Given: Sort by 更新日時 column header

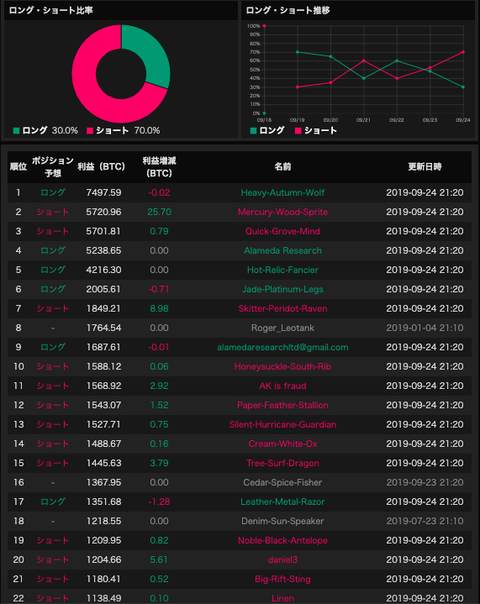Looking at the screenshot, I should pos(425,167).
